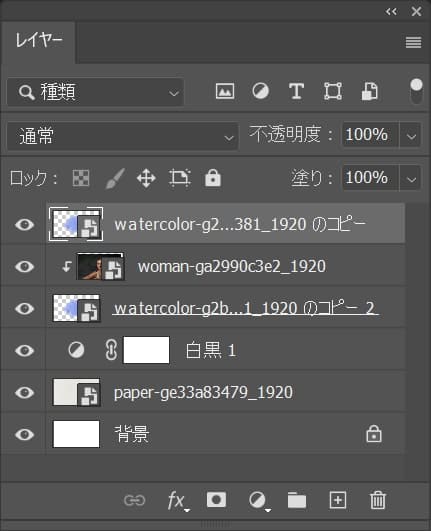Filter layers by text type
Screen dimensions: 431x531
(296, 91)
